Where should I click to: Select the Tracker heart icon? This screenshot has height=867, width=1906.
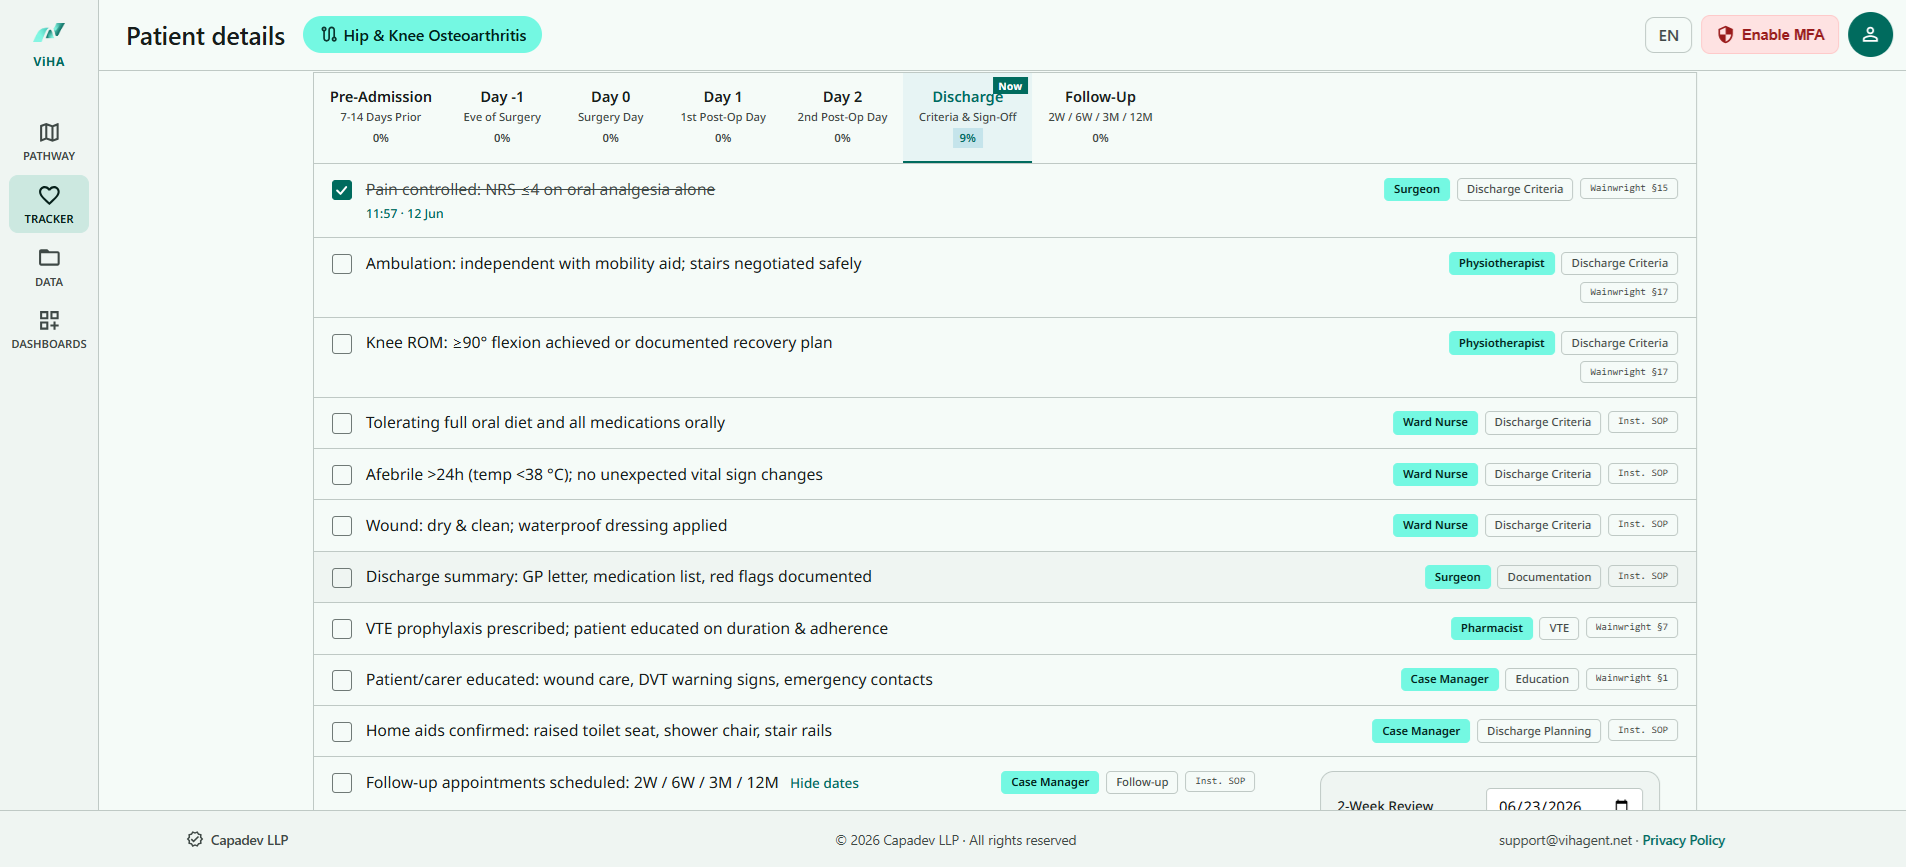coord(49,195)
